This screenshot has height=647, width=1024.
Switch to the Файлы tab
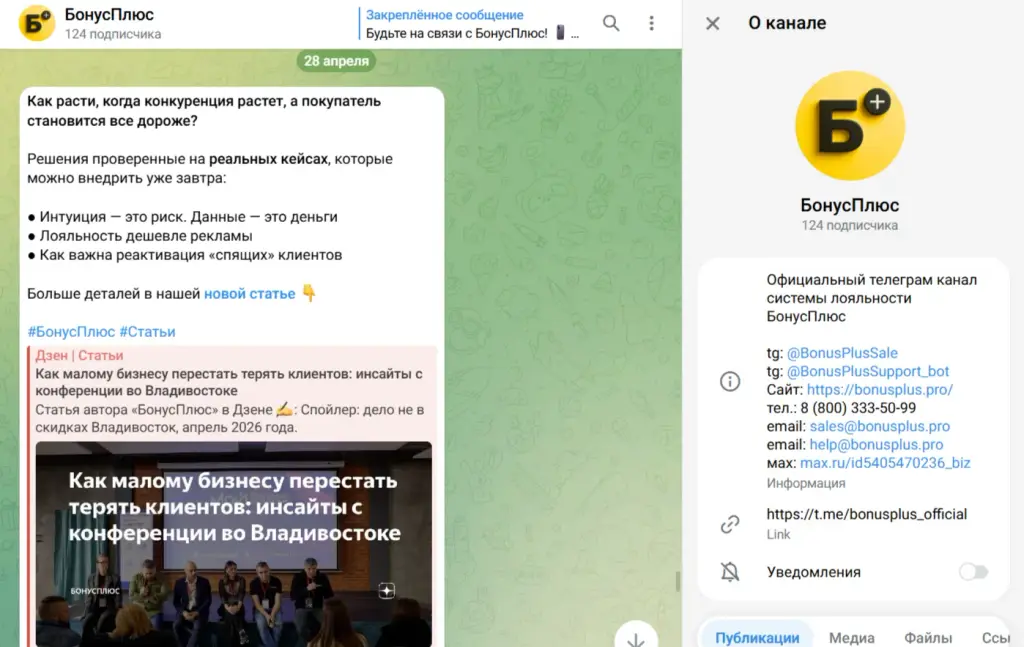click(928, 637)
